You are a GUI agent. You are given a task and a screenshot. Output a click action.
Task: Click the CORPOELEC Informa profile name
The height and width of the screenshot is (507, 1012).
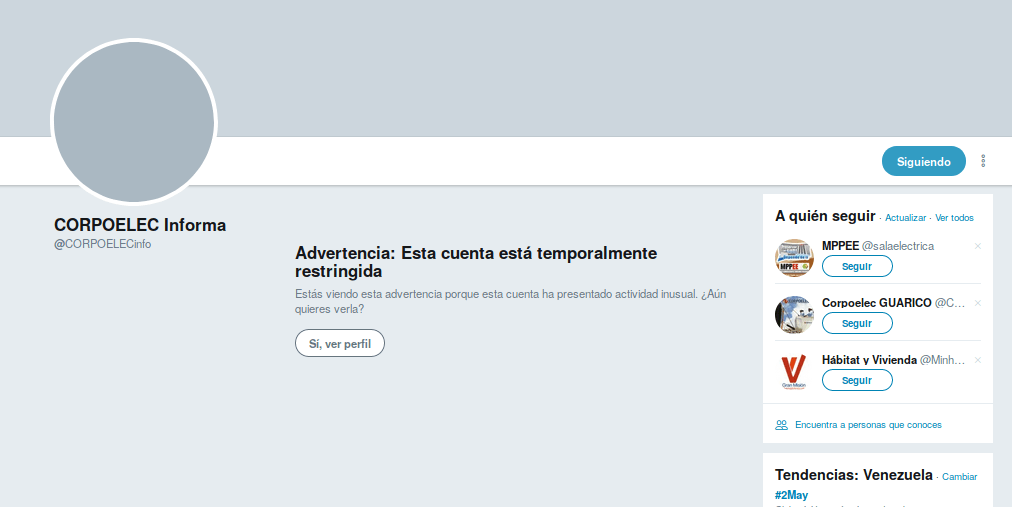pyautogui.click(x=140, y=225)
